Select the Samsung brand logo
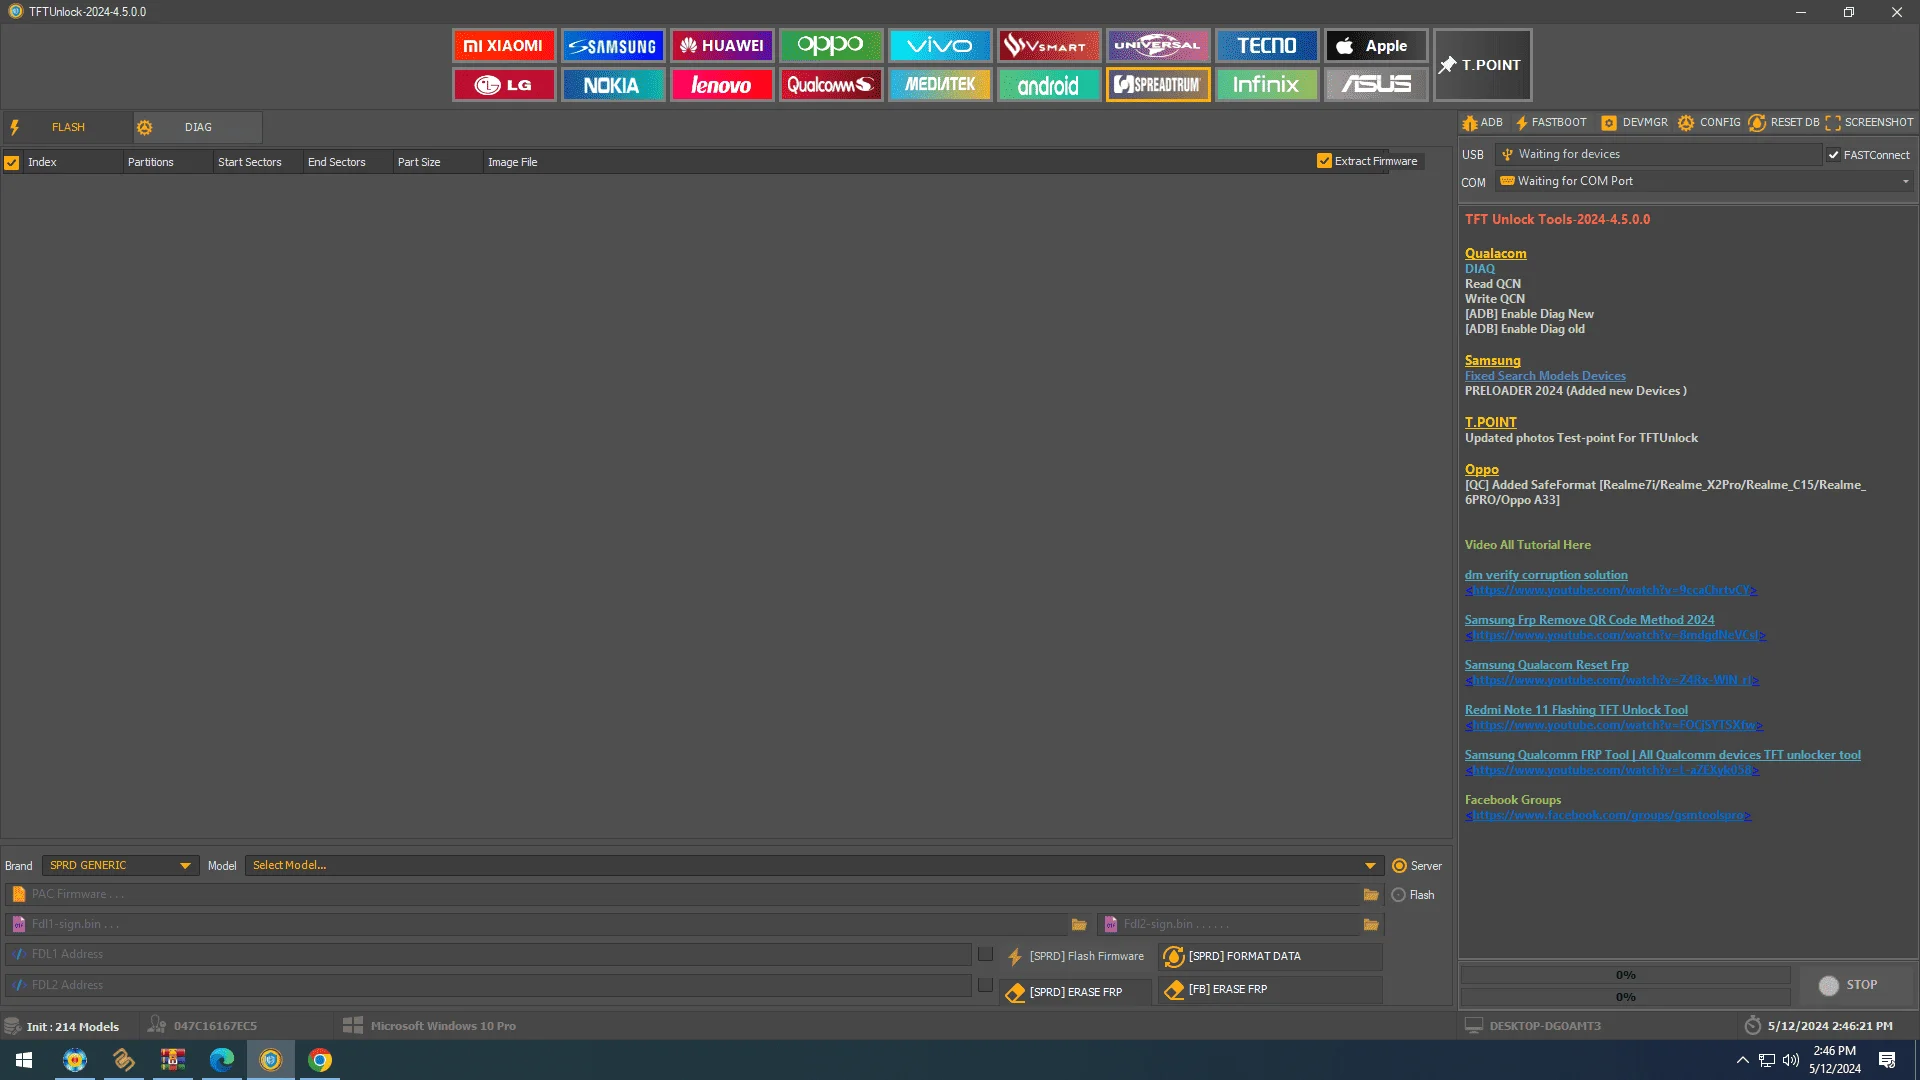Screen dimensions: 1920x1080 pos(613,46)
